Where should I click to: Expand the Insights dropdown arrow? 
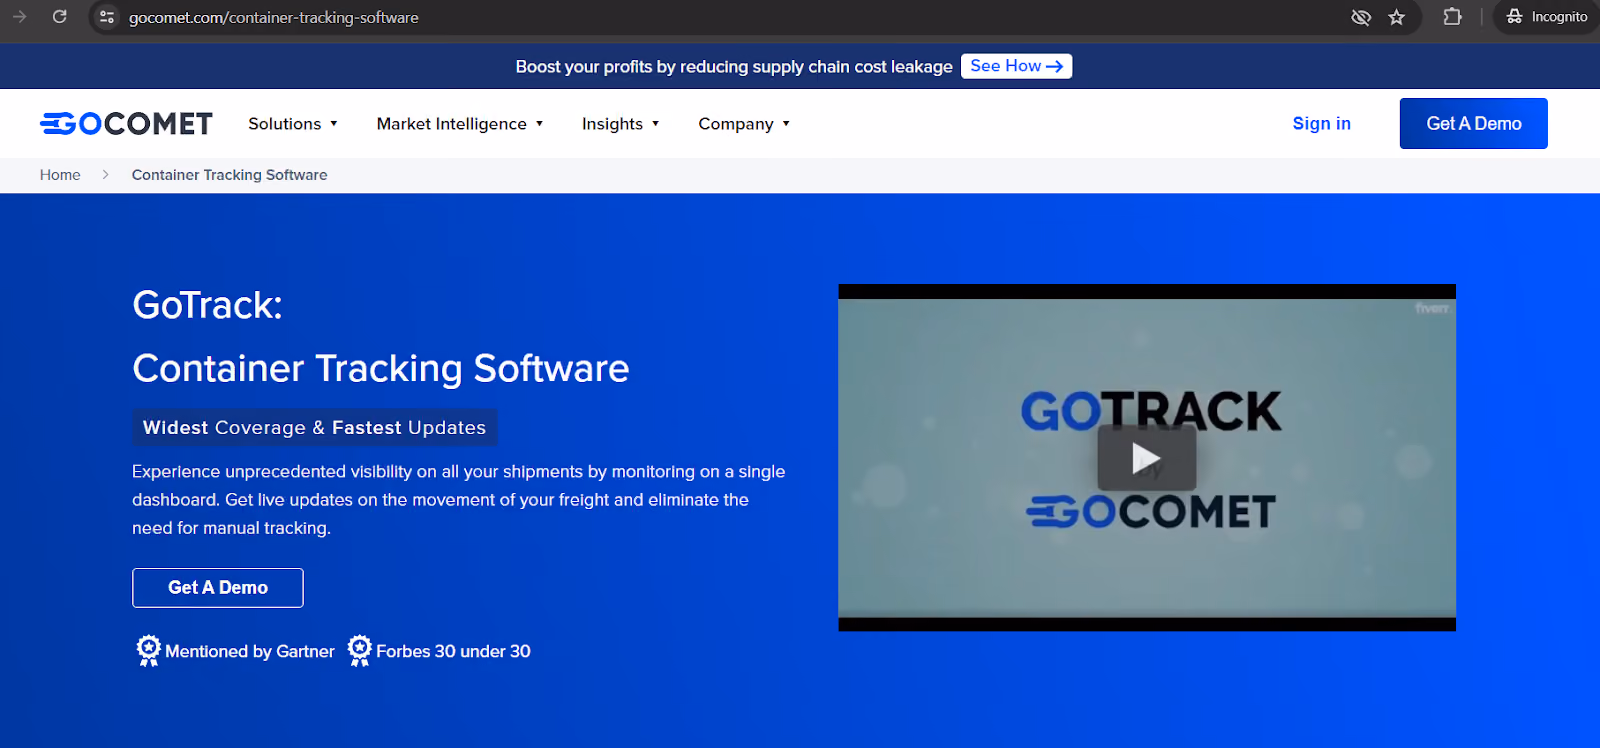click(655, 124)
